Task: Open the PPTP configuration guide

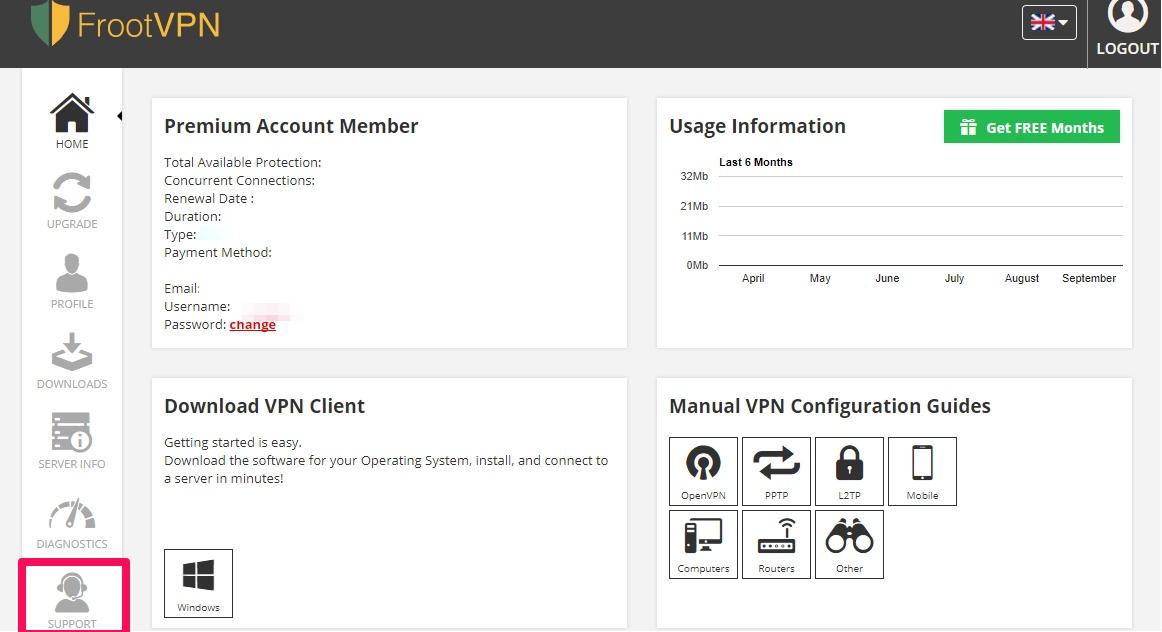Action: pos(776,471)
